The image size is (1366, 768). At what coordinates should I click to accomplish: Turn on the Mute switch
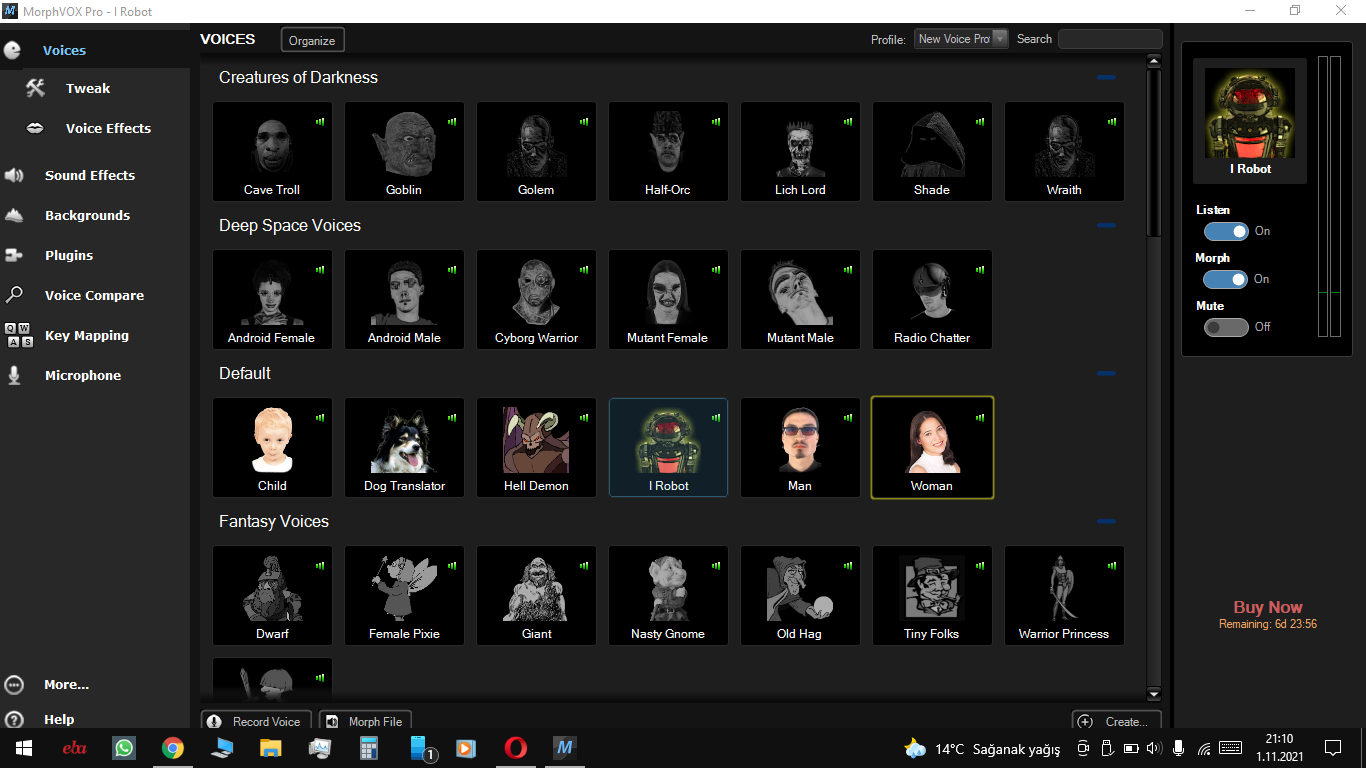coord(1226,327)
